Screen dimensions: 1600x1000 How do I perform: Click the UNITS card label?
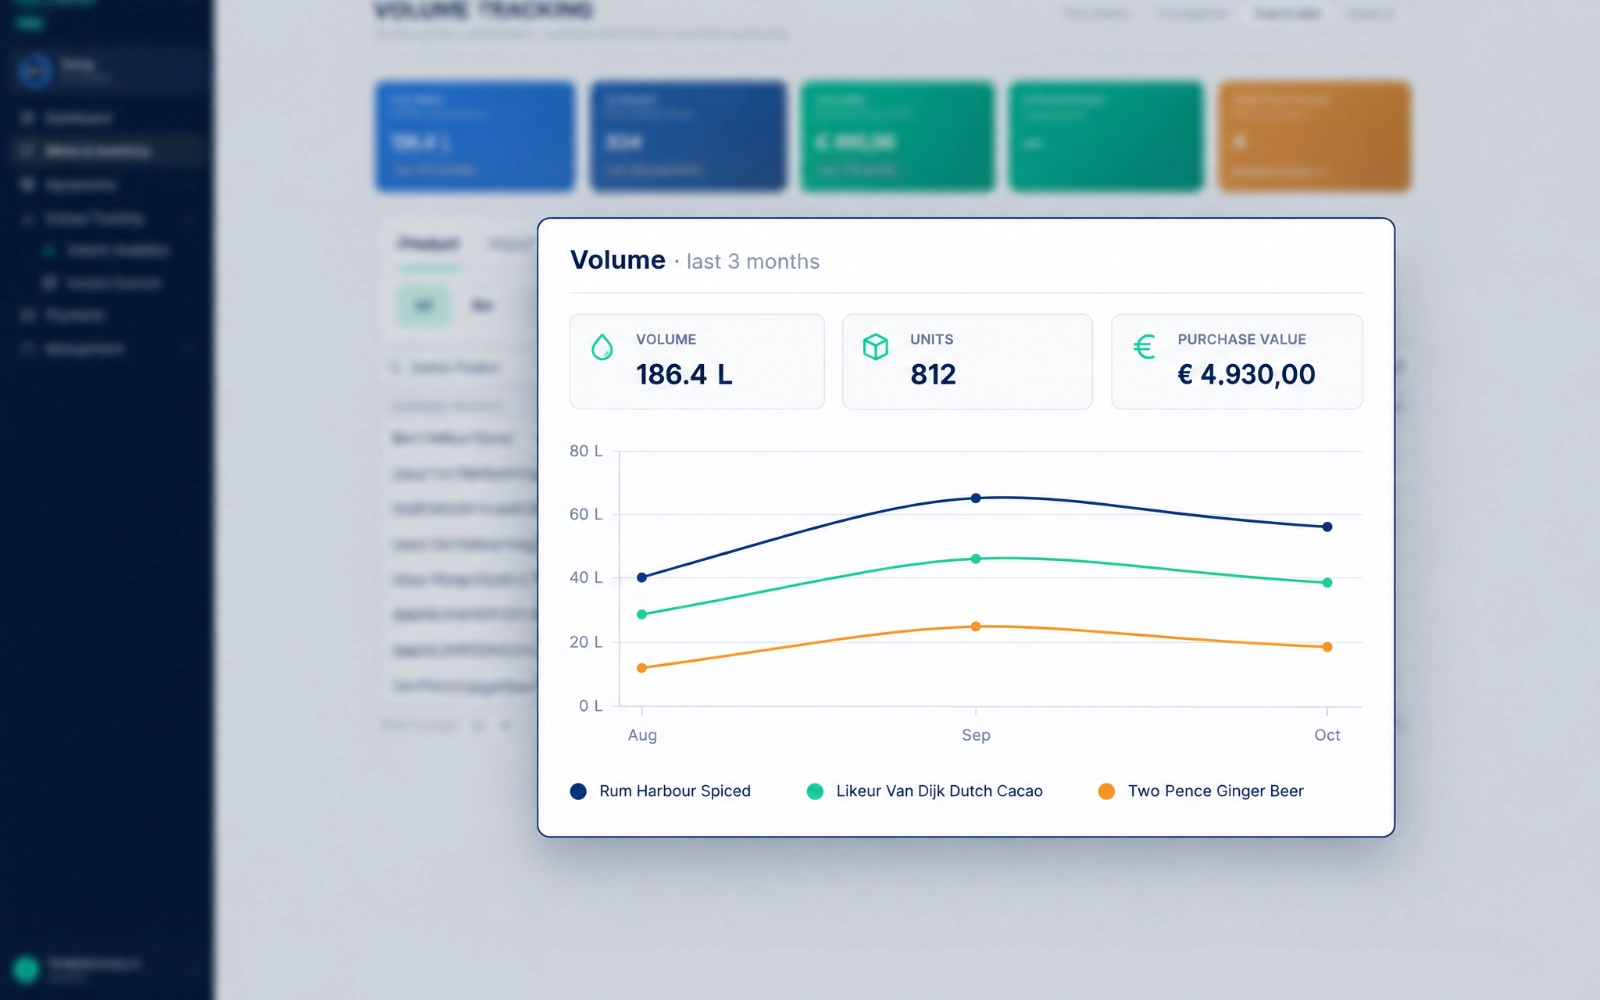[932, 340]
